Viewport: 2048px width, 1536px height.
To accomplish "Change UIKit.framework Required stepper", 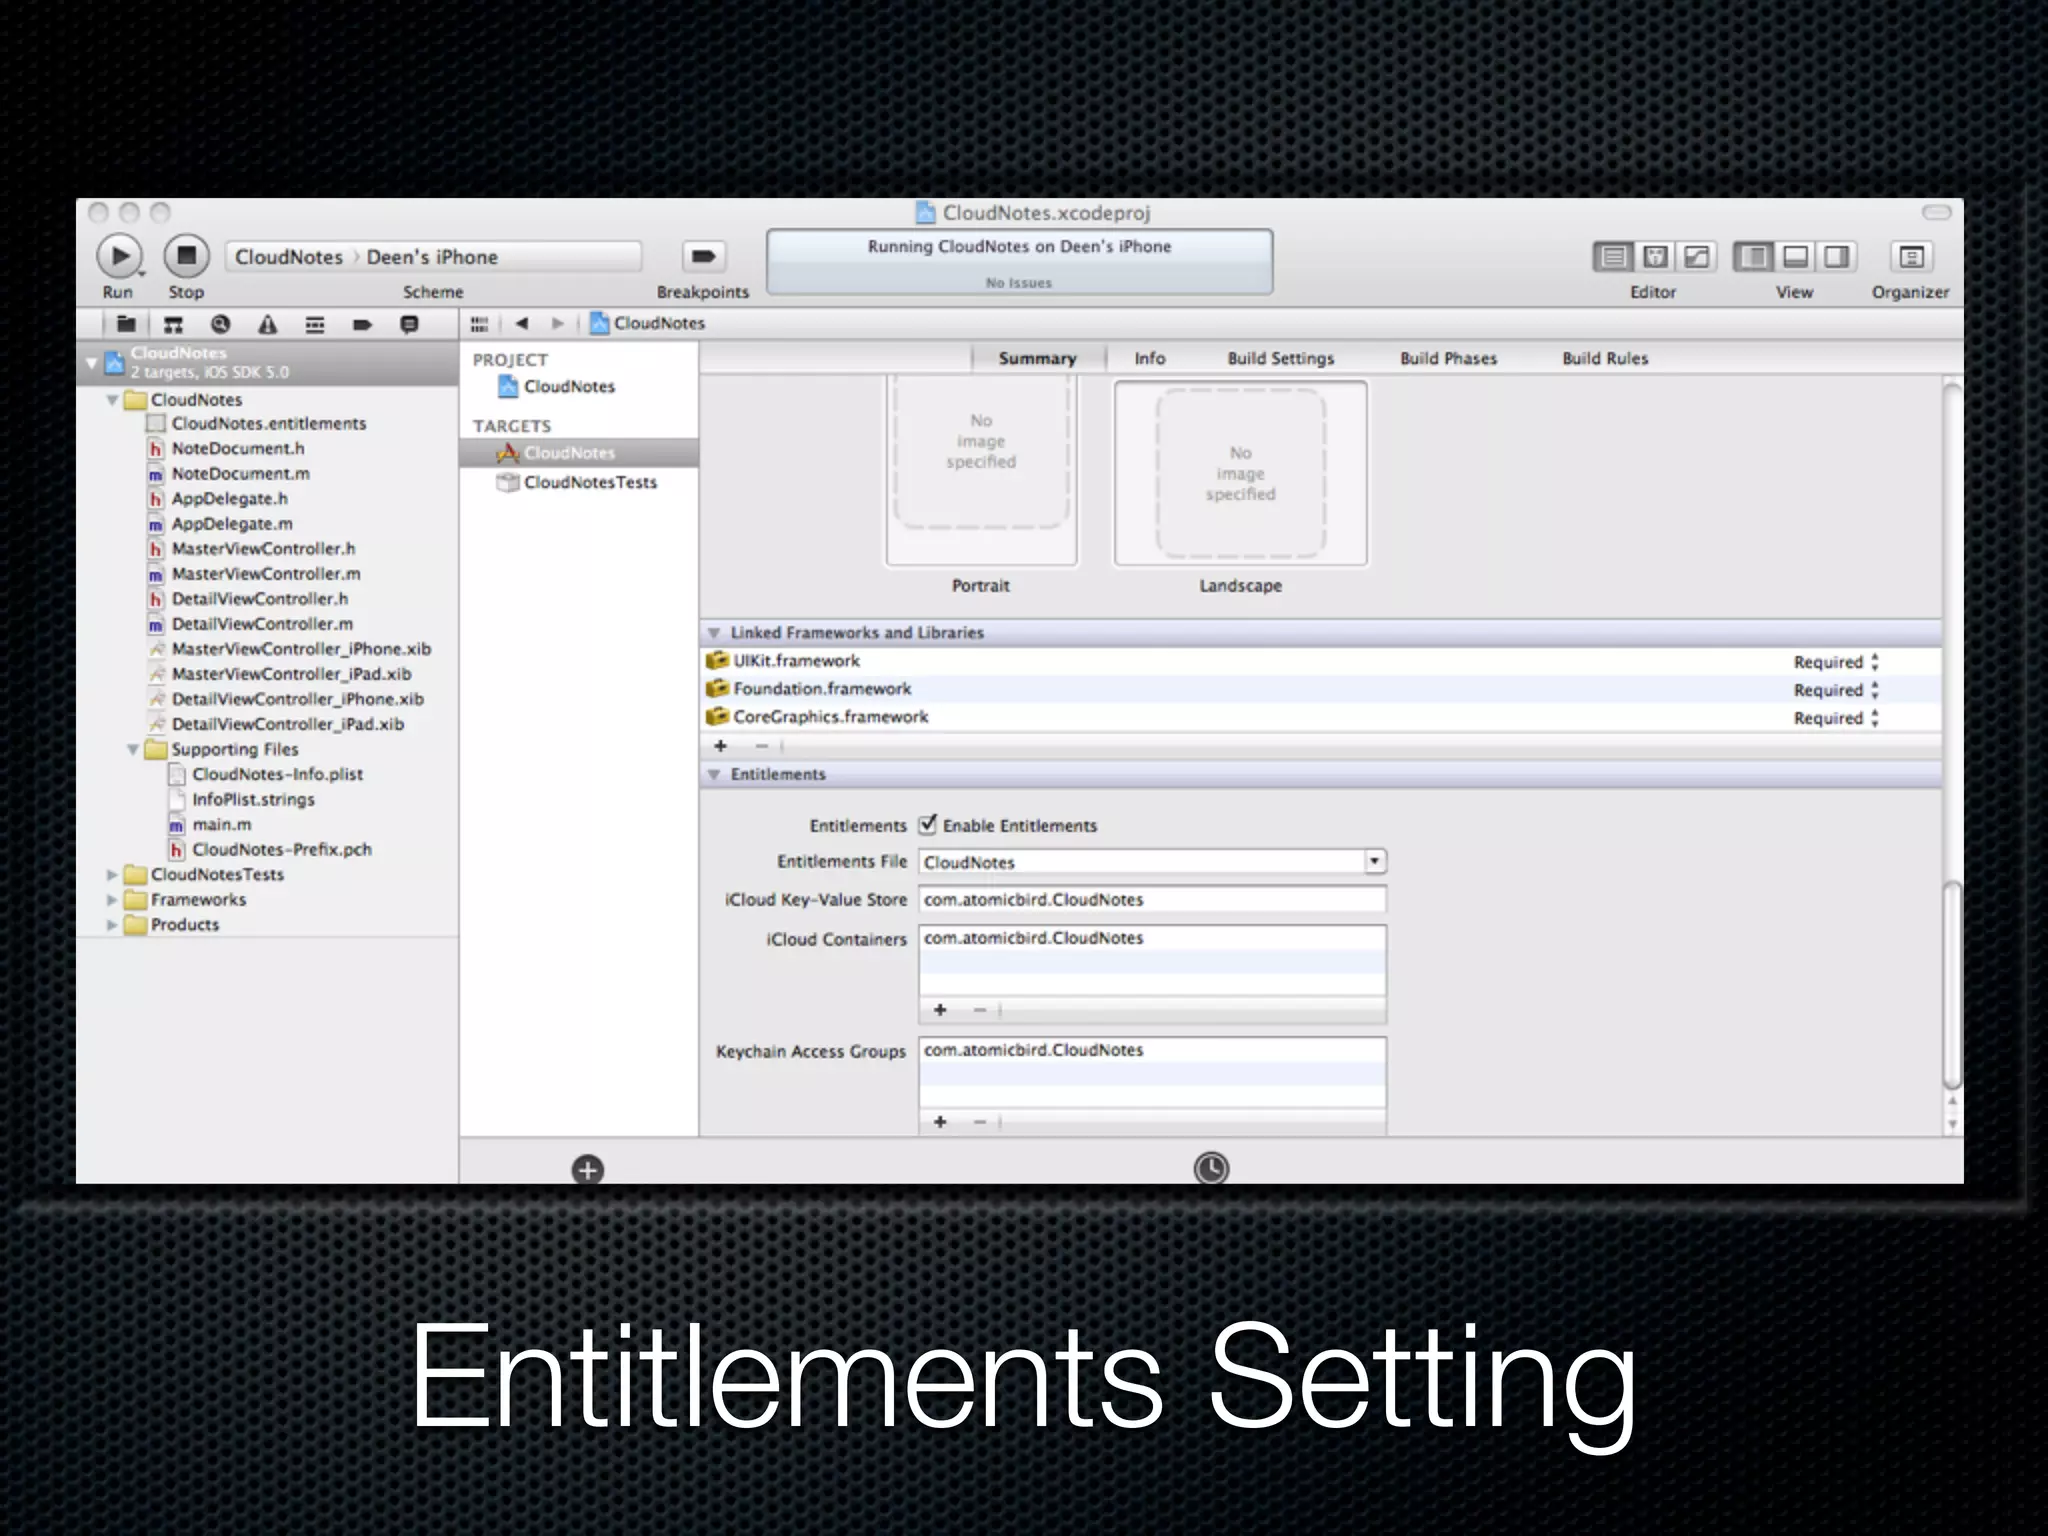I will tap(1875, 662).
